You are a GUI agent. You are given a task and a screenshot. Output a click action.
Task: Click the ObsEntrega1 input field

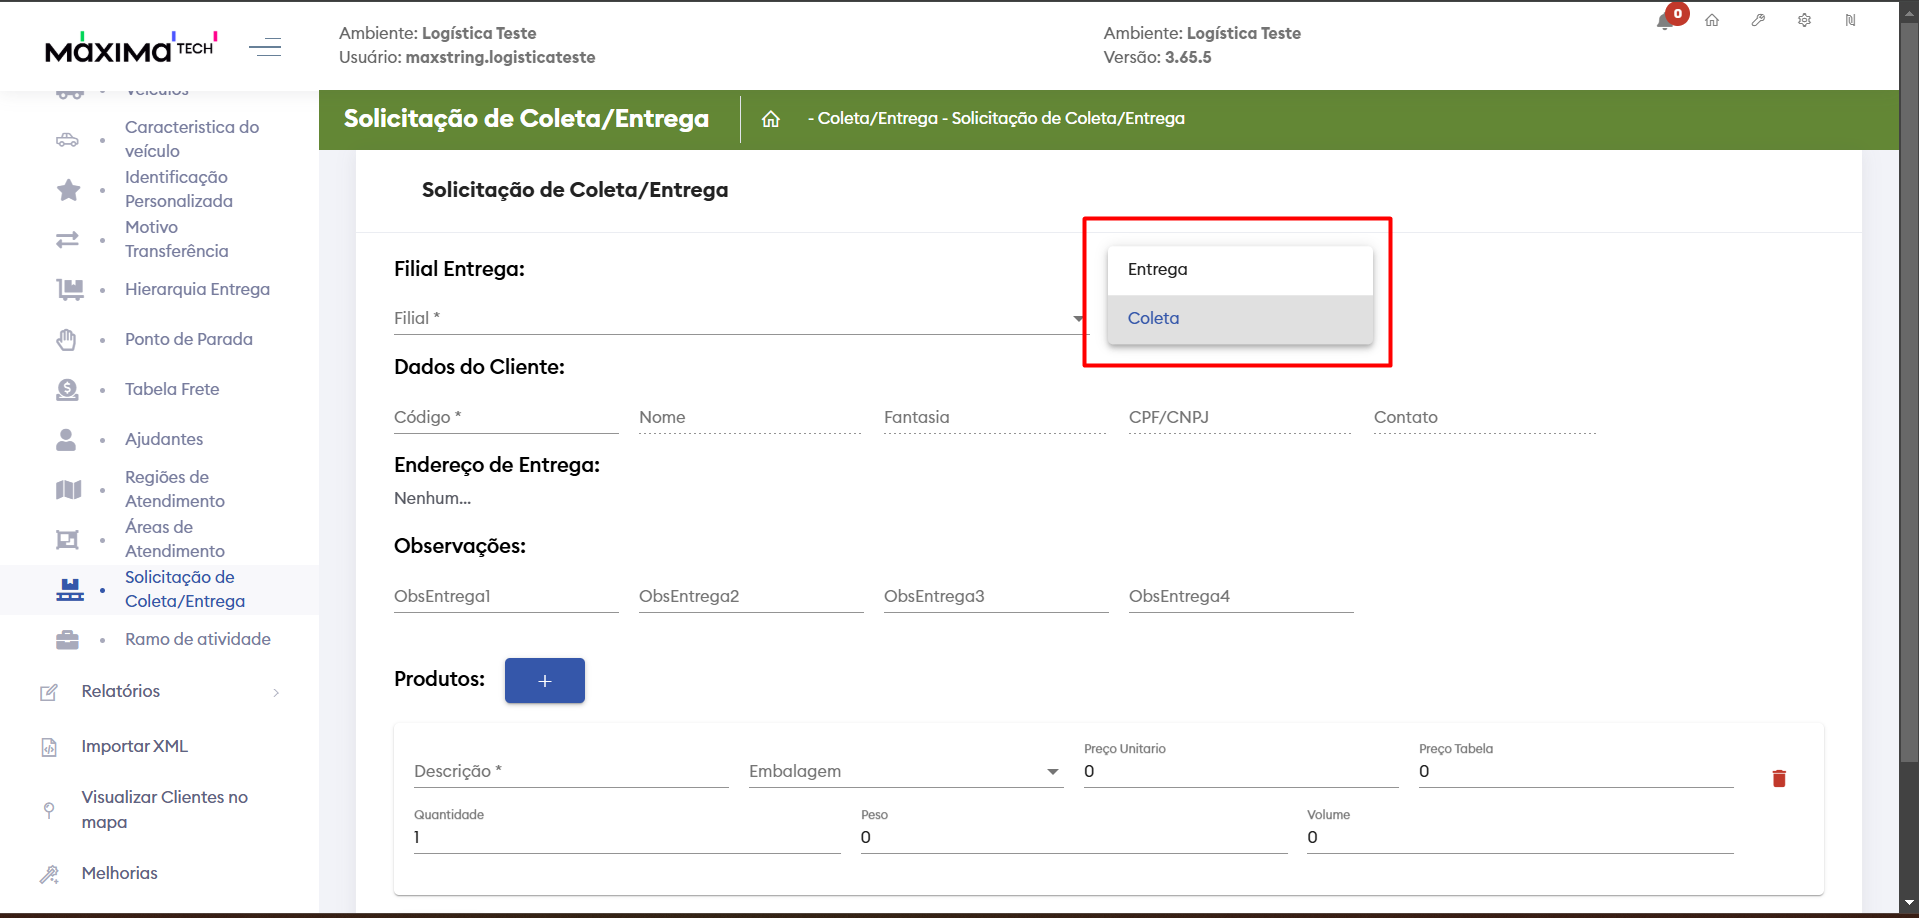(505, 597)
